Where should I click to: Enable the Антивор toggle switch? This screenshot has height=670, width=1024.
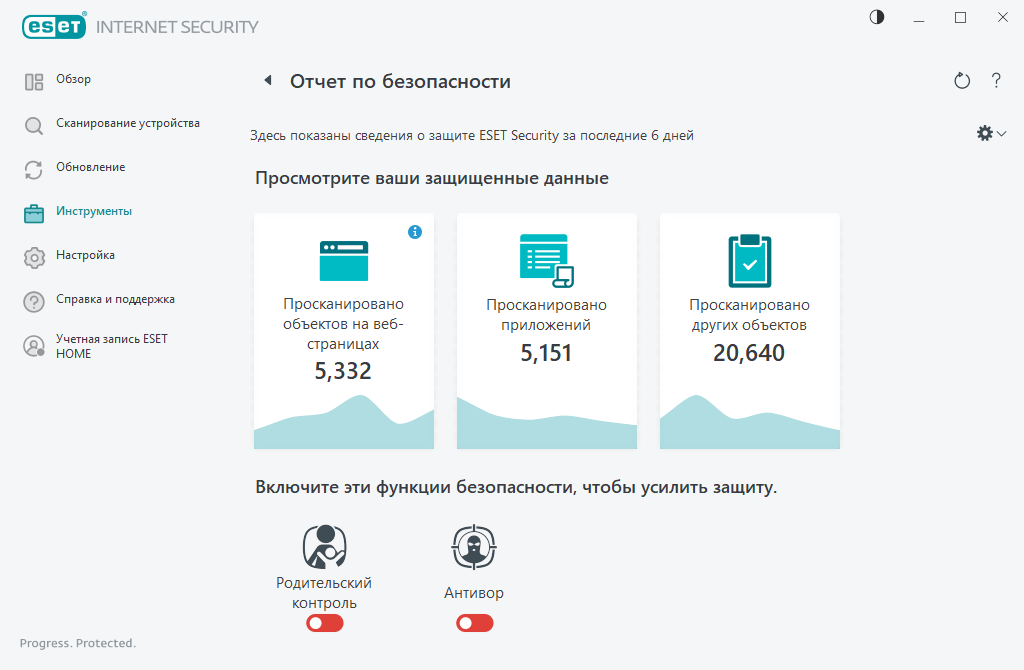(x=475, y=624)
